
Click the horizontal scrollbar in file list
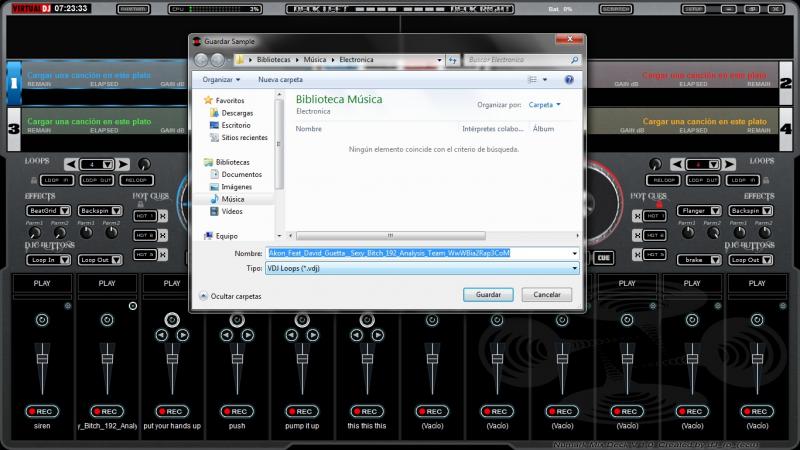390,235
